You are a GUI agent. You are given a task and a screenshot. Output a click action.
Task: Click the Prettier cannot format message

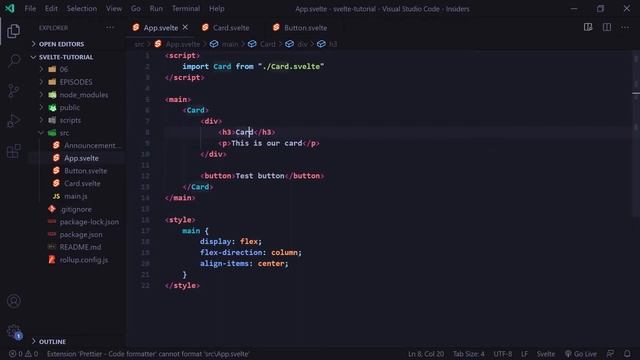[x=148, y=354]
